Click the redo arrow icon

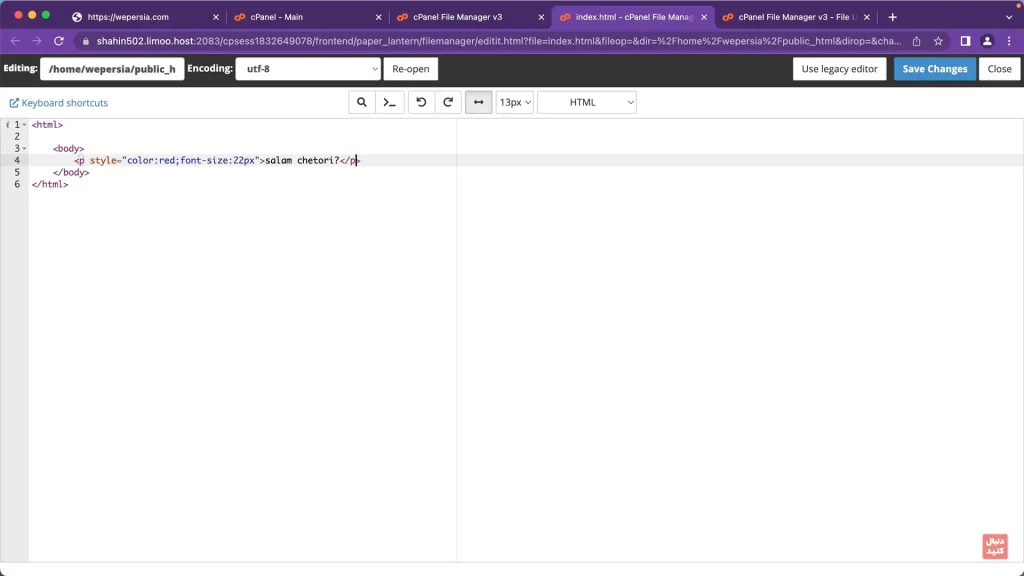[448, 102]
